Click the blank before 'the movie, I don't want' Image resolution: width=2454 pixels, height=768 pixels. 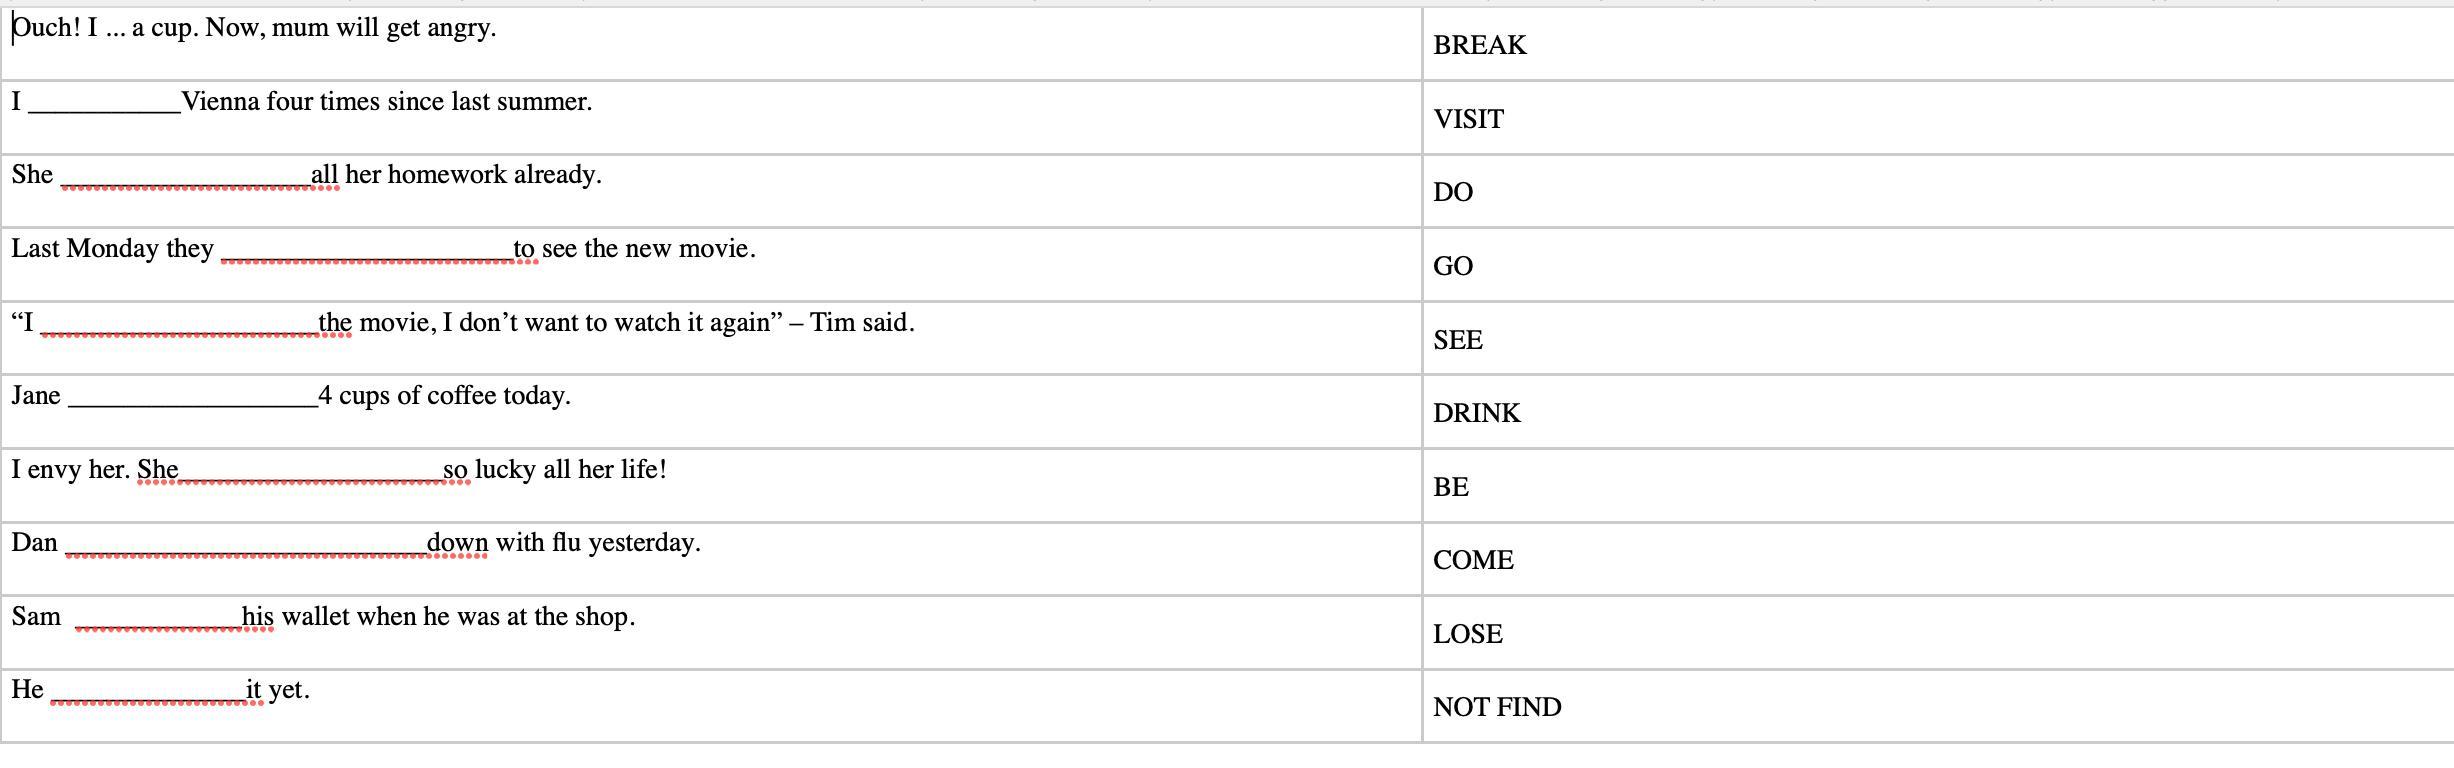click(179, 325)
